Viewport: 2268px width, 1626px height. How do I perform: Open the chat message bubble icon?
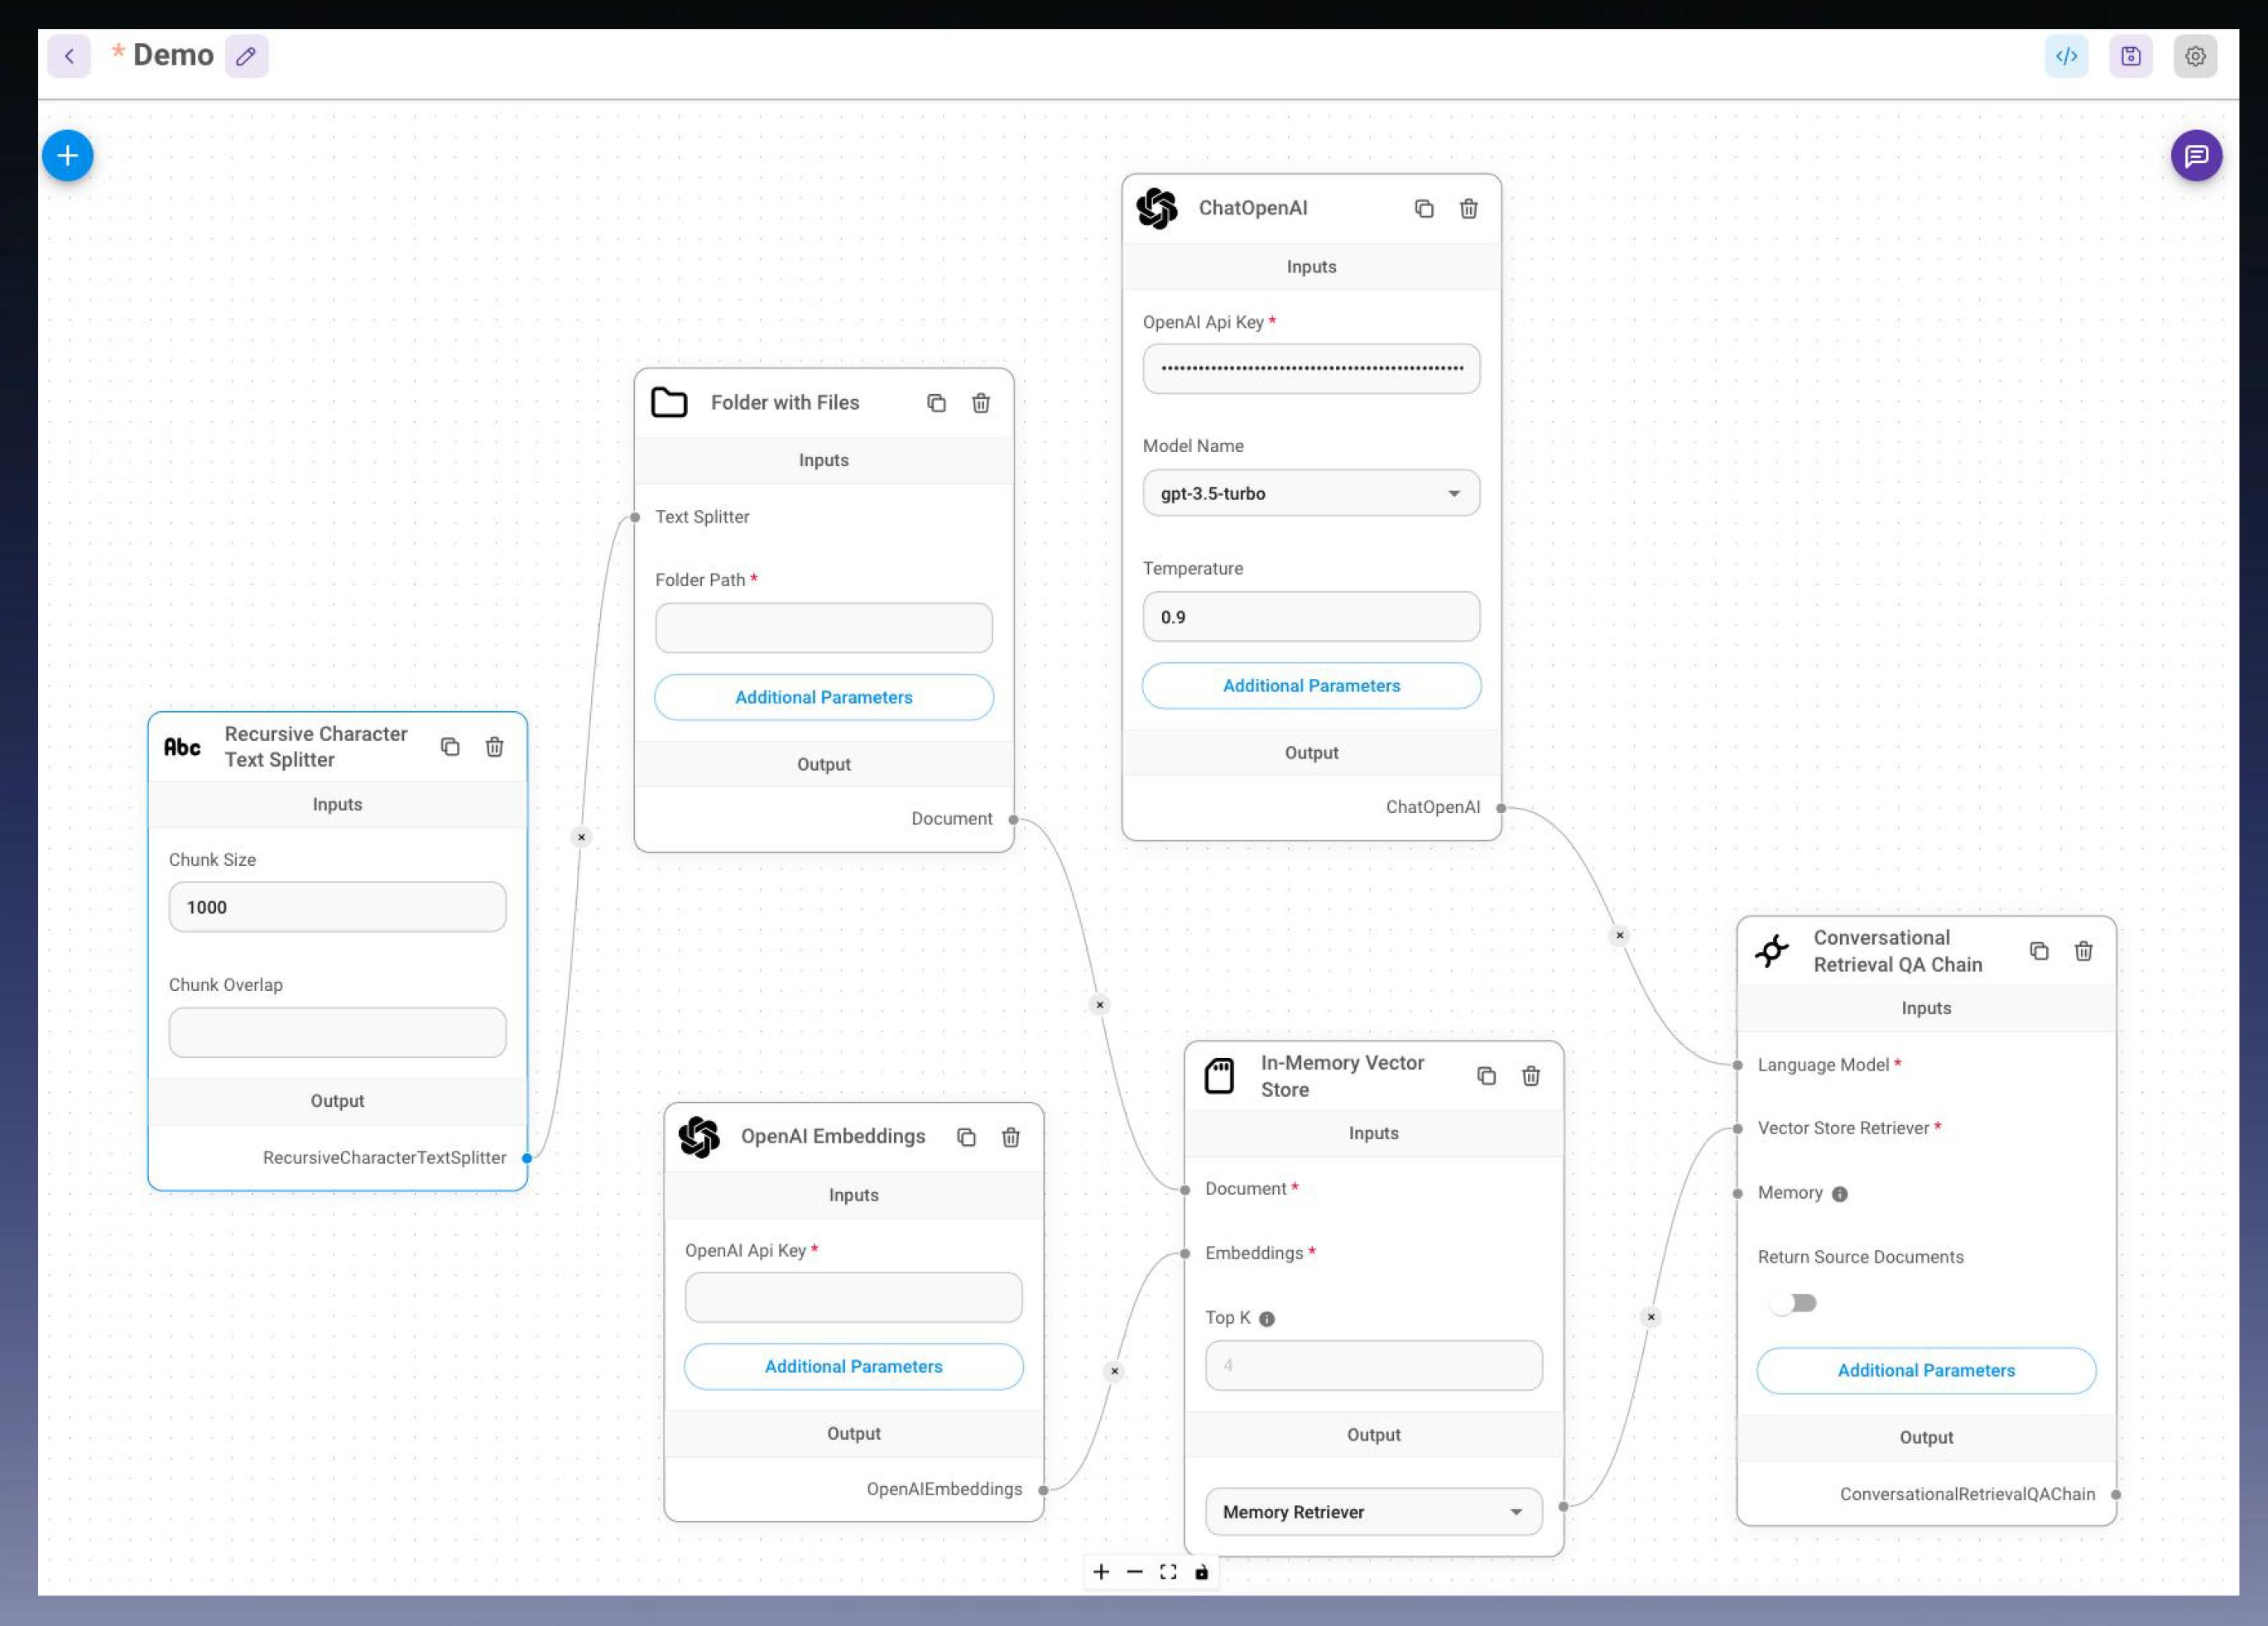coord(2195,156)
